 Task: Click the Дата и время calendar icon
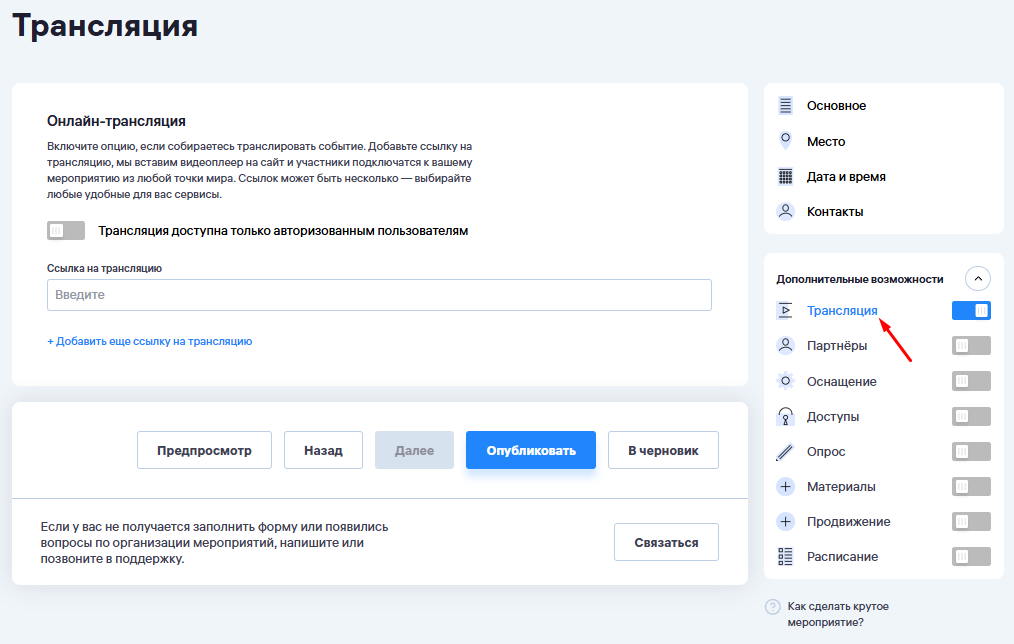tap(785, 177)
